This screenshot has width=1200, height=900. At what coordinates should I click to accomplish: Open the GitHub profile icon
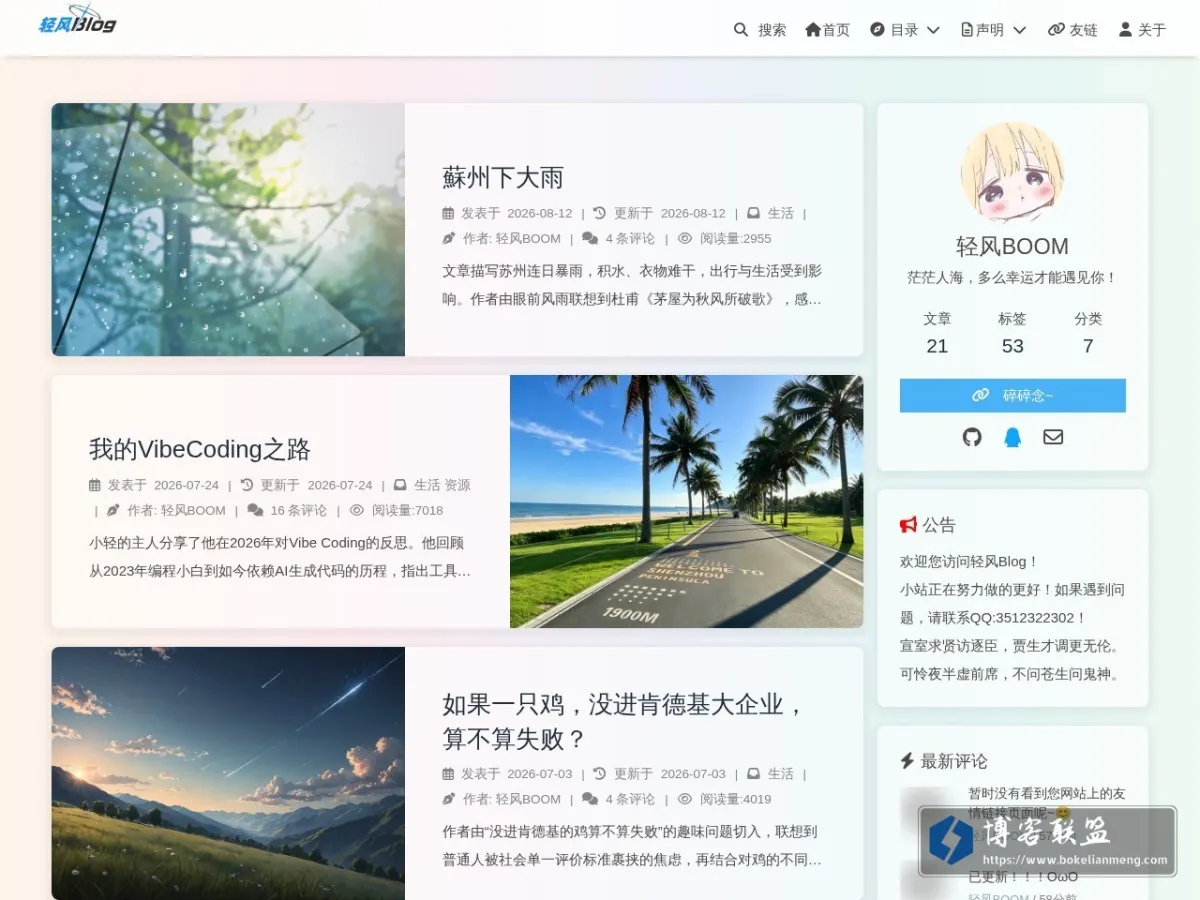point(972,437)
